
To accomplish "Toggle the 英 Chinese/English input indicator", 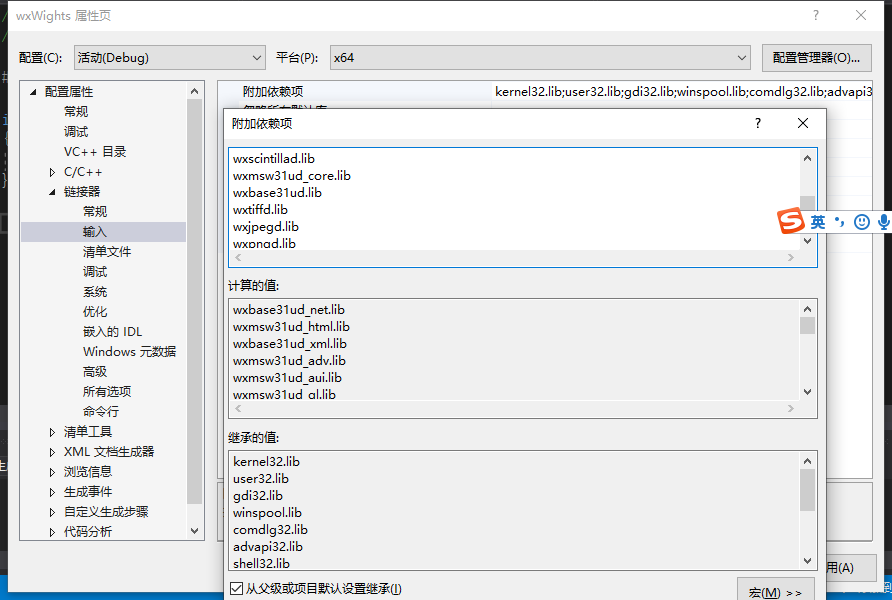I will coord(818,222).
